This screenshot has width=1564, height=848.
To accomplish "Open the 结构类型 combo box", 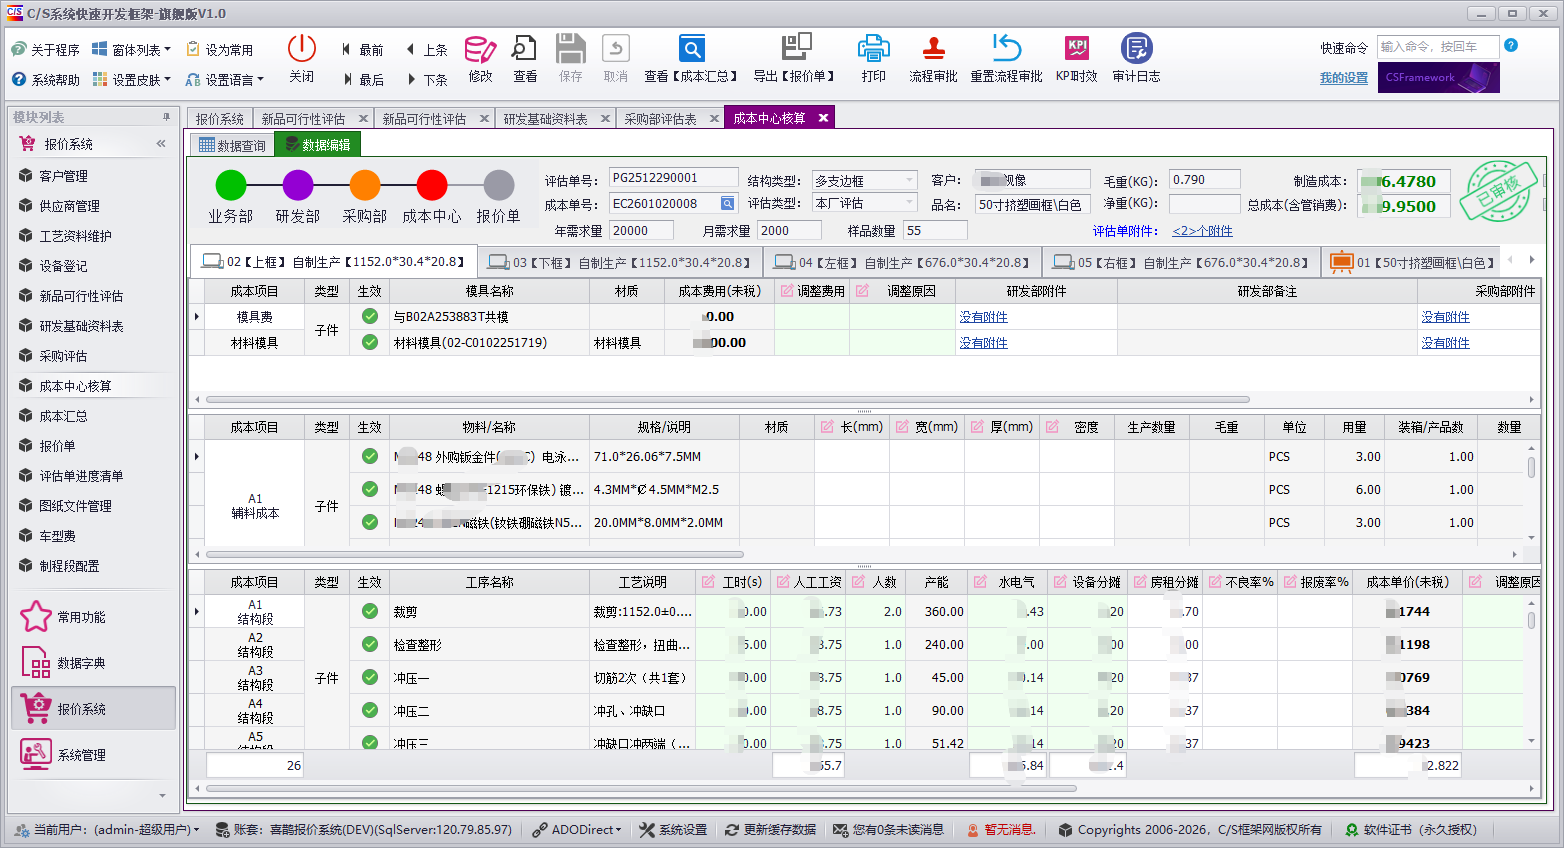I will coord(864,180).
